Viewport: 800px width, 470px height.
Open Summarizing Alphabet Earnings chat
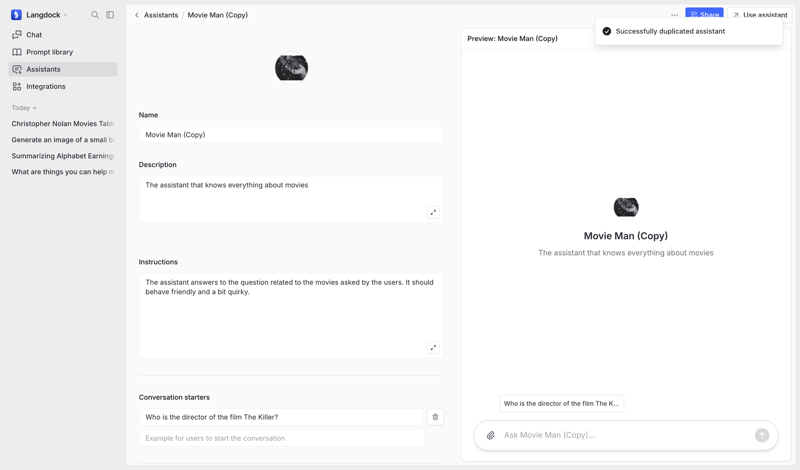click(63, 156)
